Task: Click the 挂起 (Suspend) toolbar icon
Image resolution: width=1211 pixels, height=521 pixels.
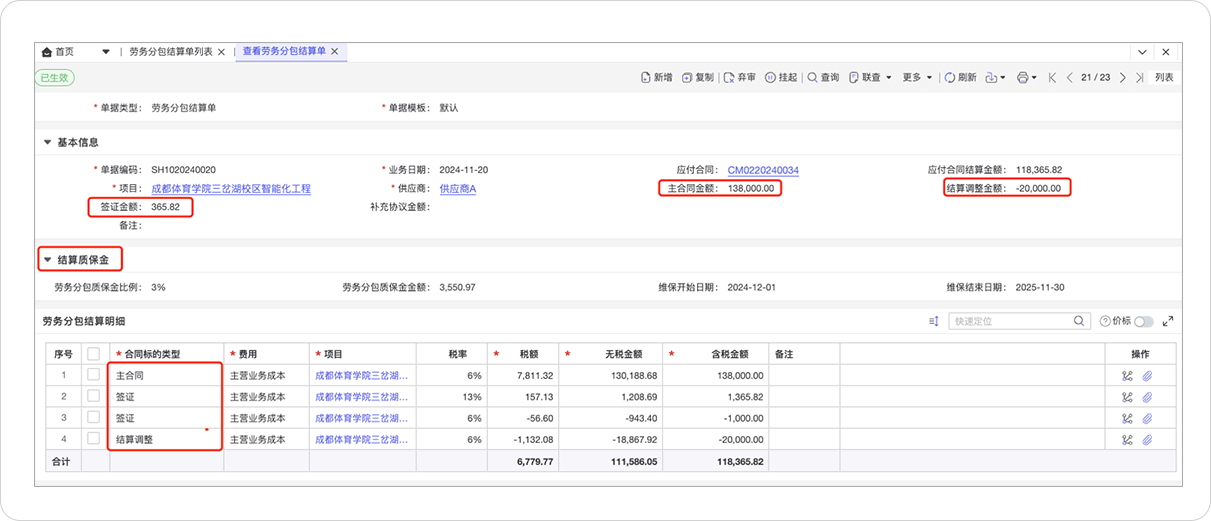Action: tap(771, 77)
